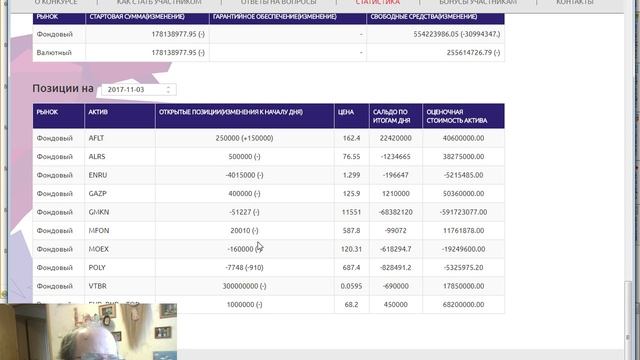Select the GAZP asset cell
The image size is (640, 360).
[x=120, y=193]
